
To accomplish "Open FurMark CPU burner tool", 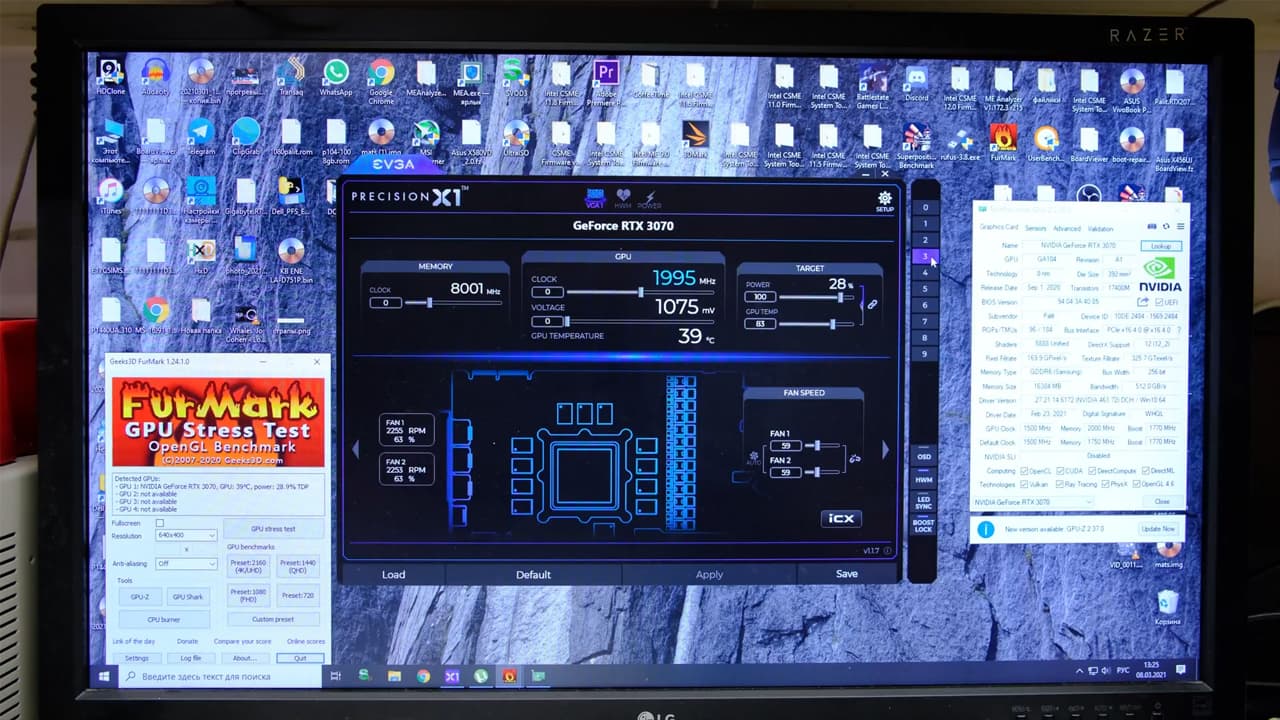I will coord(164,620).
